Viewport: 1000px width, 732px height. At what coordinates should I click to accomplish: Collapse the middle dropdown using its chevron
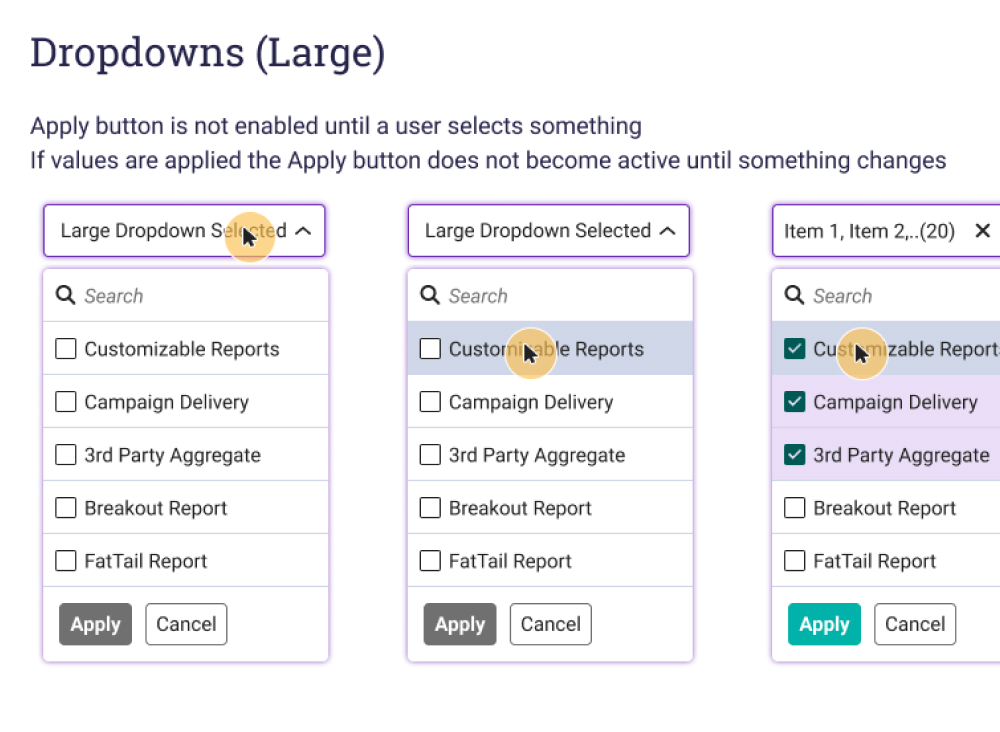pos(668,231)
